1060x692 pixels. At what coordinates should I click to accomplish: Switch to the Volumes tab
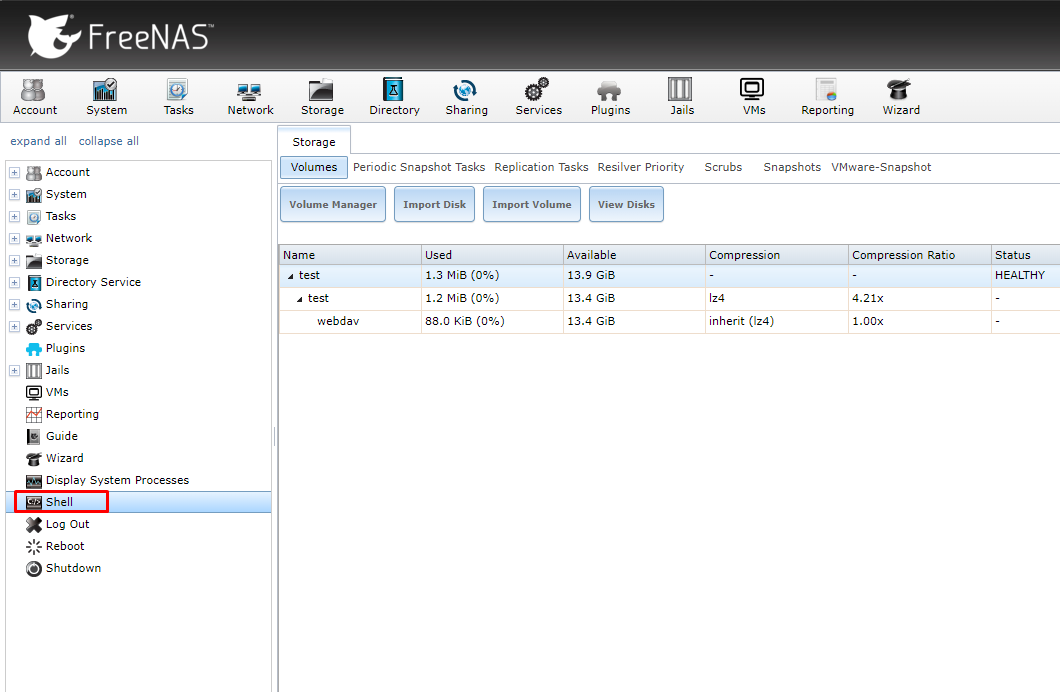tap(314, 167)
